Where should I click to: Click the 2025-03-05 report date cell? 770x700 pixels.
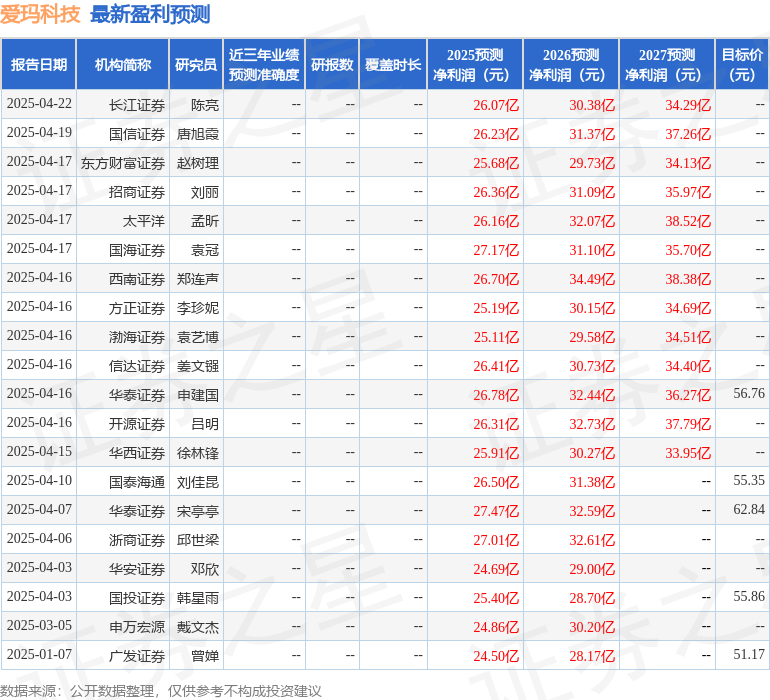pos(40,626)
